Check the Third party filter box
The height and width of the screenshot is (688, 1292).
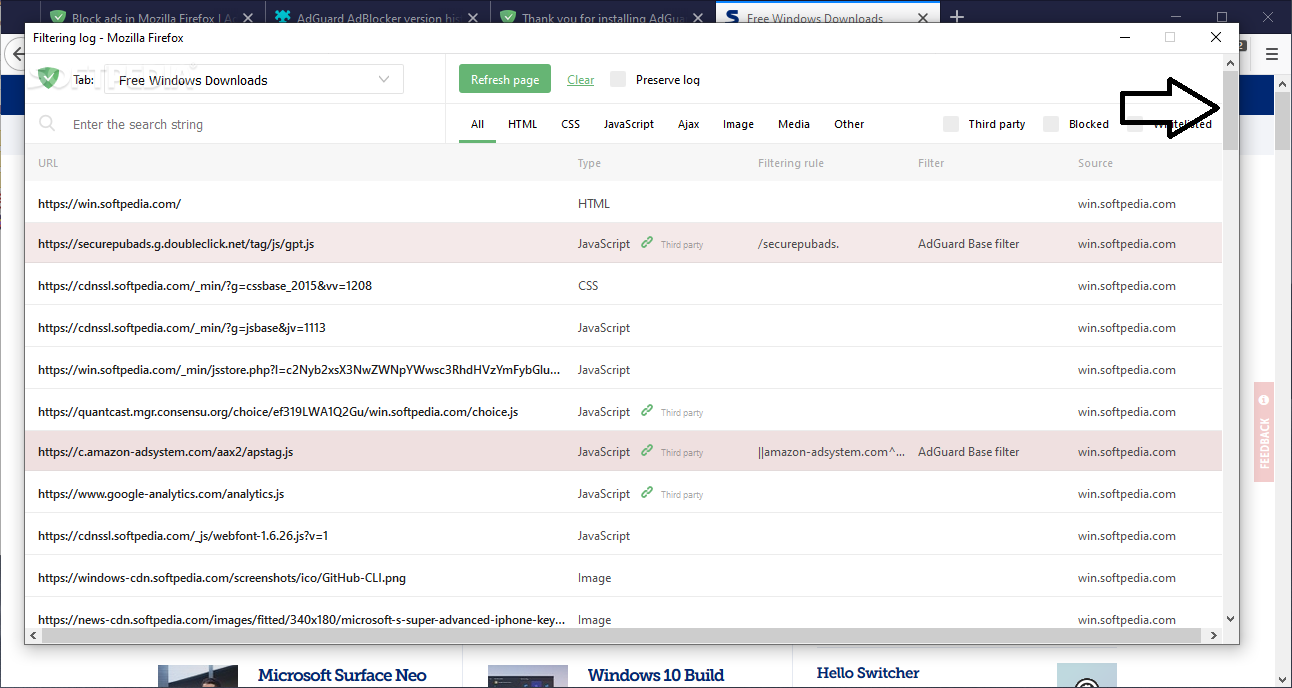coord(951,124)
